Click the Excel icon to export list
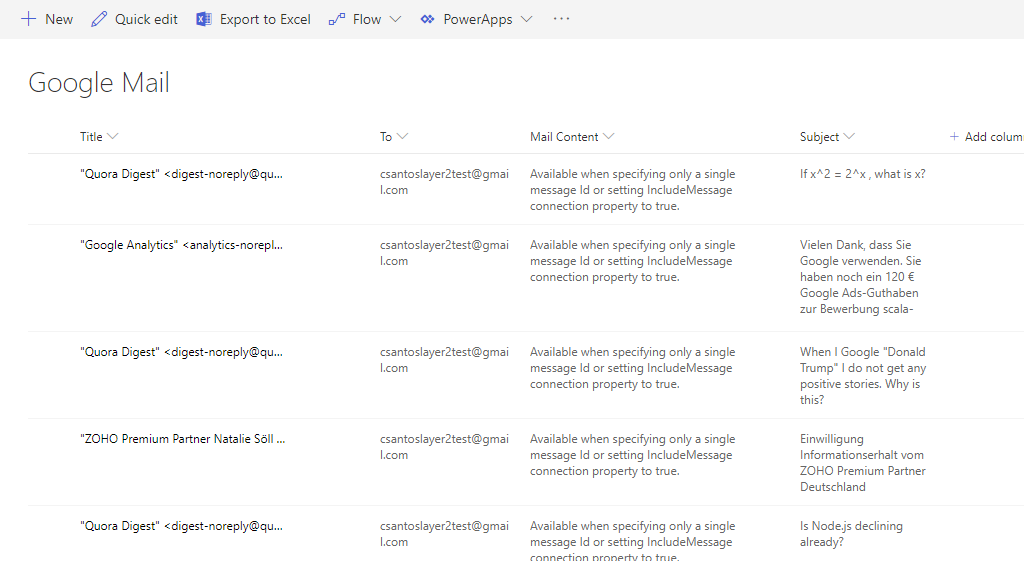The width and height of the screenshot is (1024, 561). click(x=204, y=19)
